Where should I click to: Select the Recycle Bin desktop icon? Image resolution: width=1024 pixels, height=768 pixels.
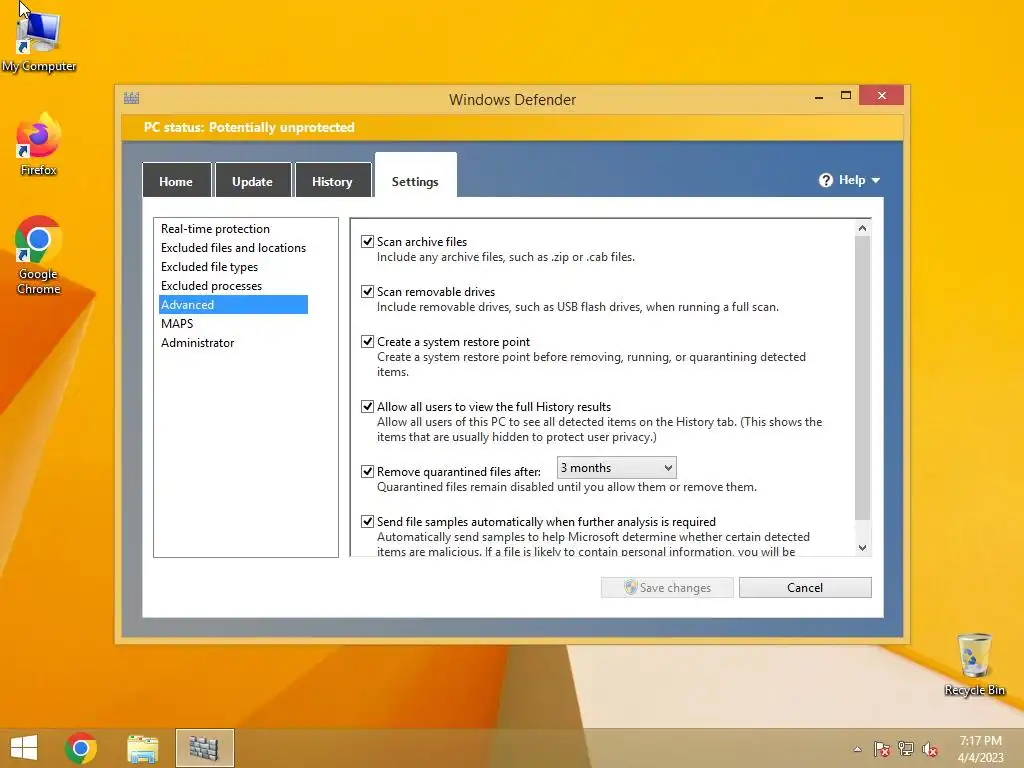[x=974, y=664]
